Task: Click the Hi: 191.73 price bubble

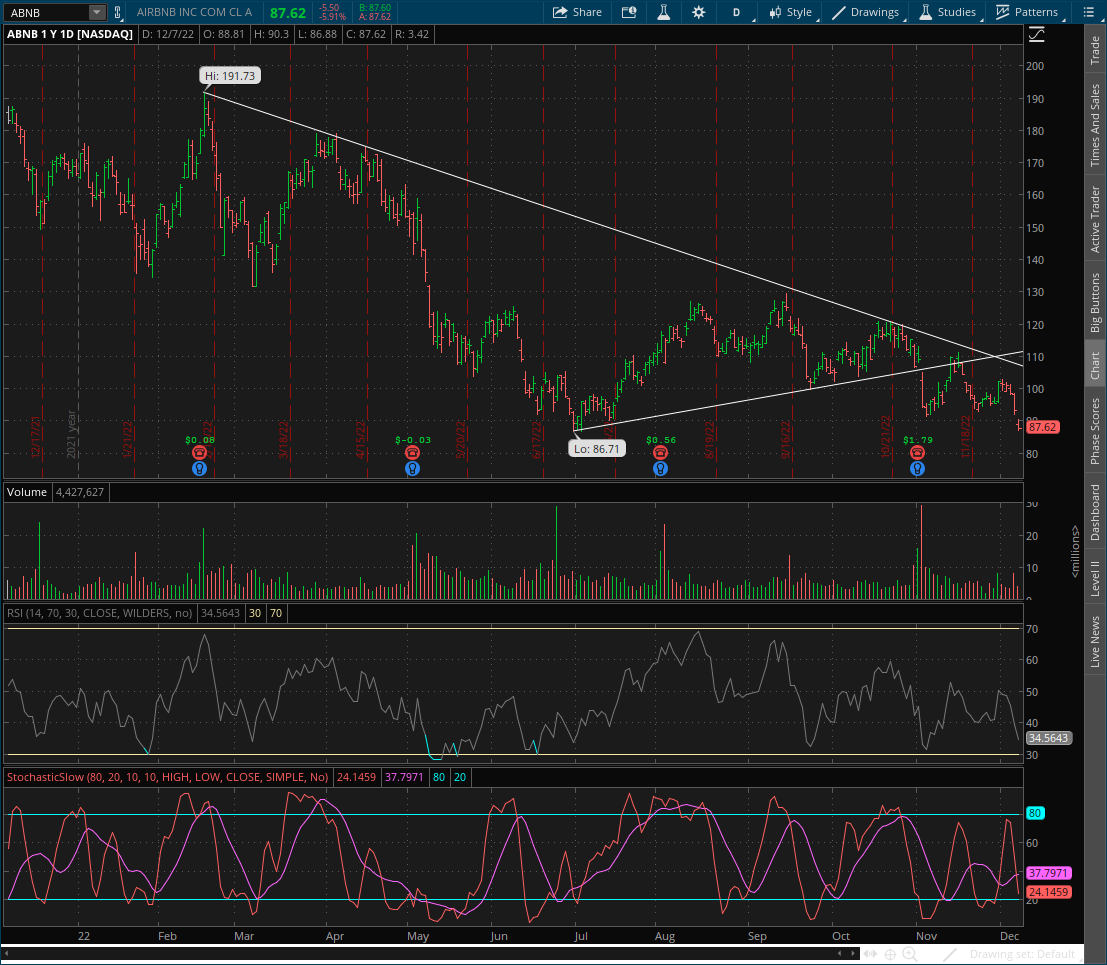Action: coord(229,76)
